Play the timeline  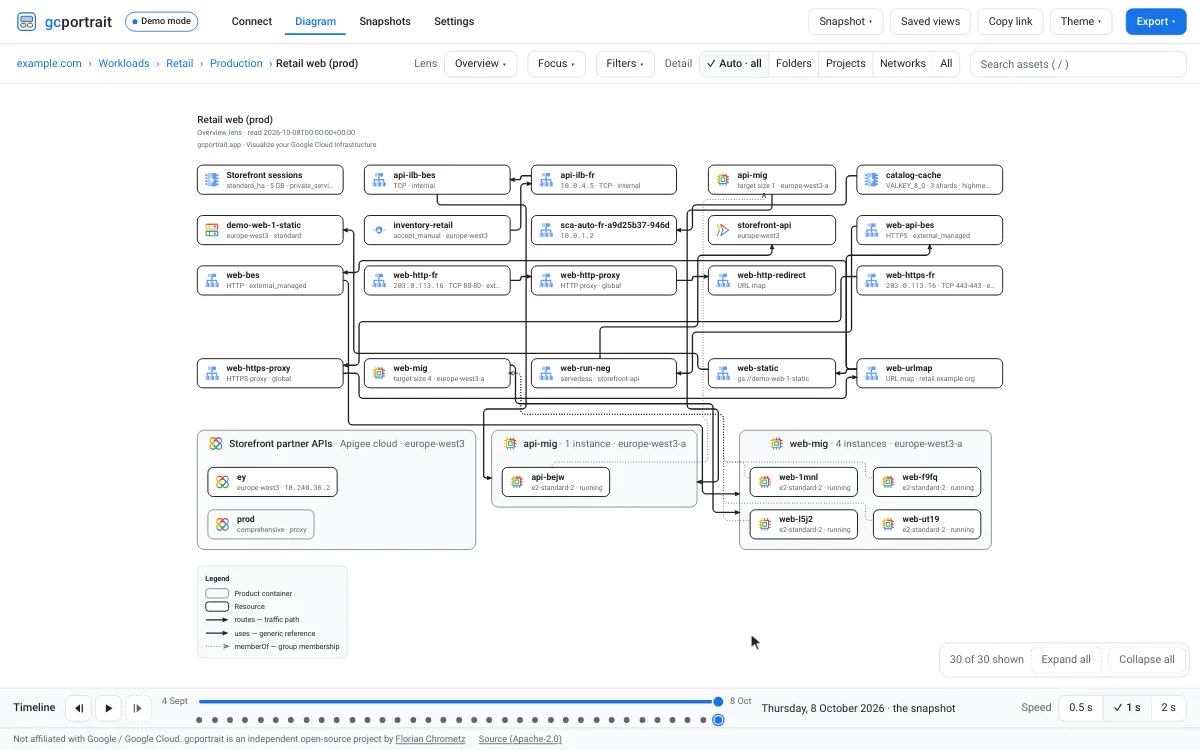[x=108, y=707]
